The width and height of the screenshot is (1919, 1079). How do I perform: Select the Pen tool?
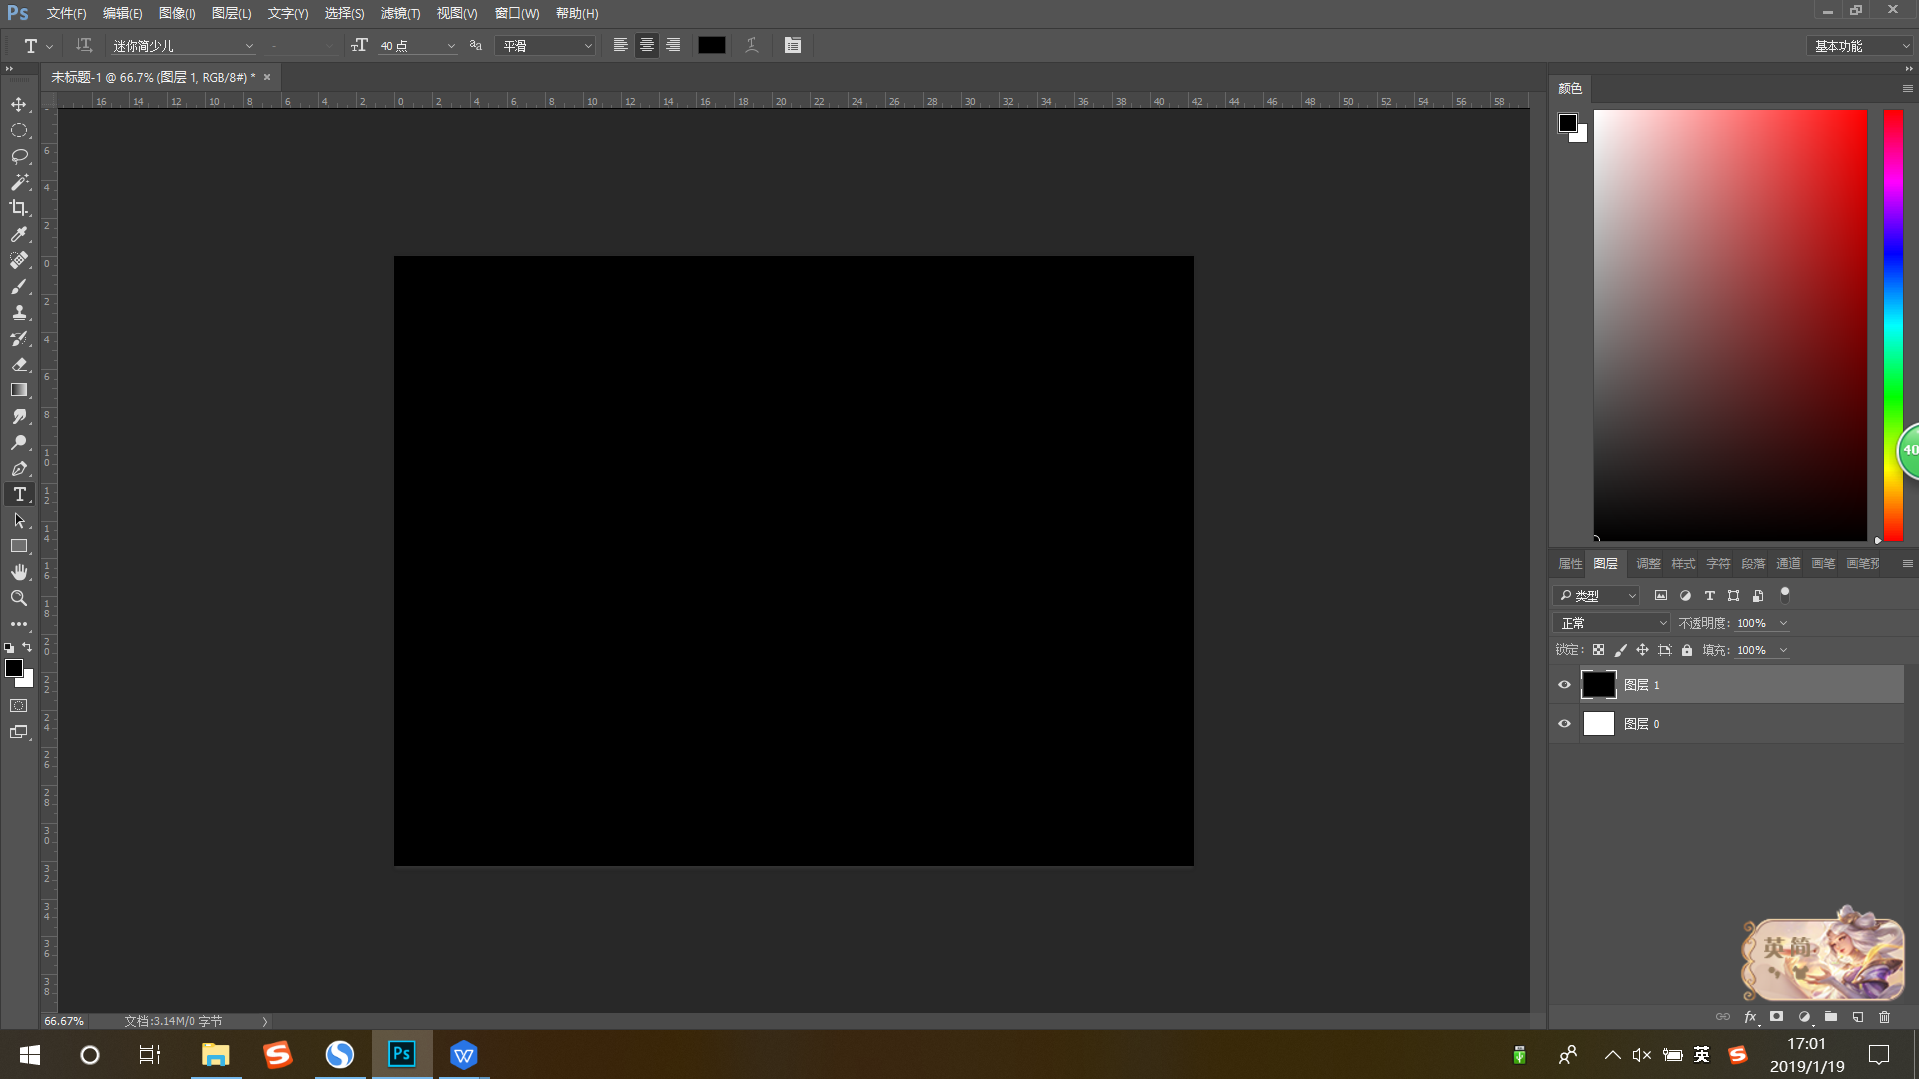coord(19,468)
